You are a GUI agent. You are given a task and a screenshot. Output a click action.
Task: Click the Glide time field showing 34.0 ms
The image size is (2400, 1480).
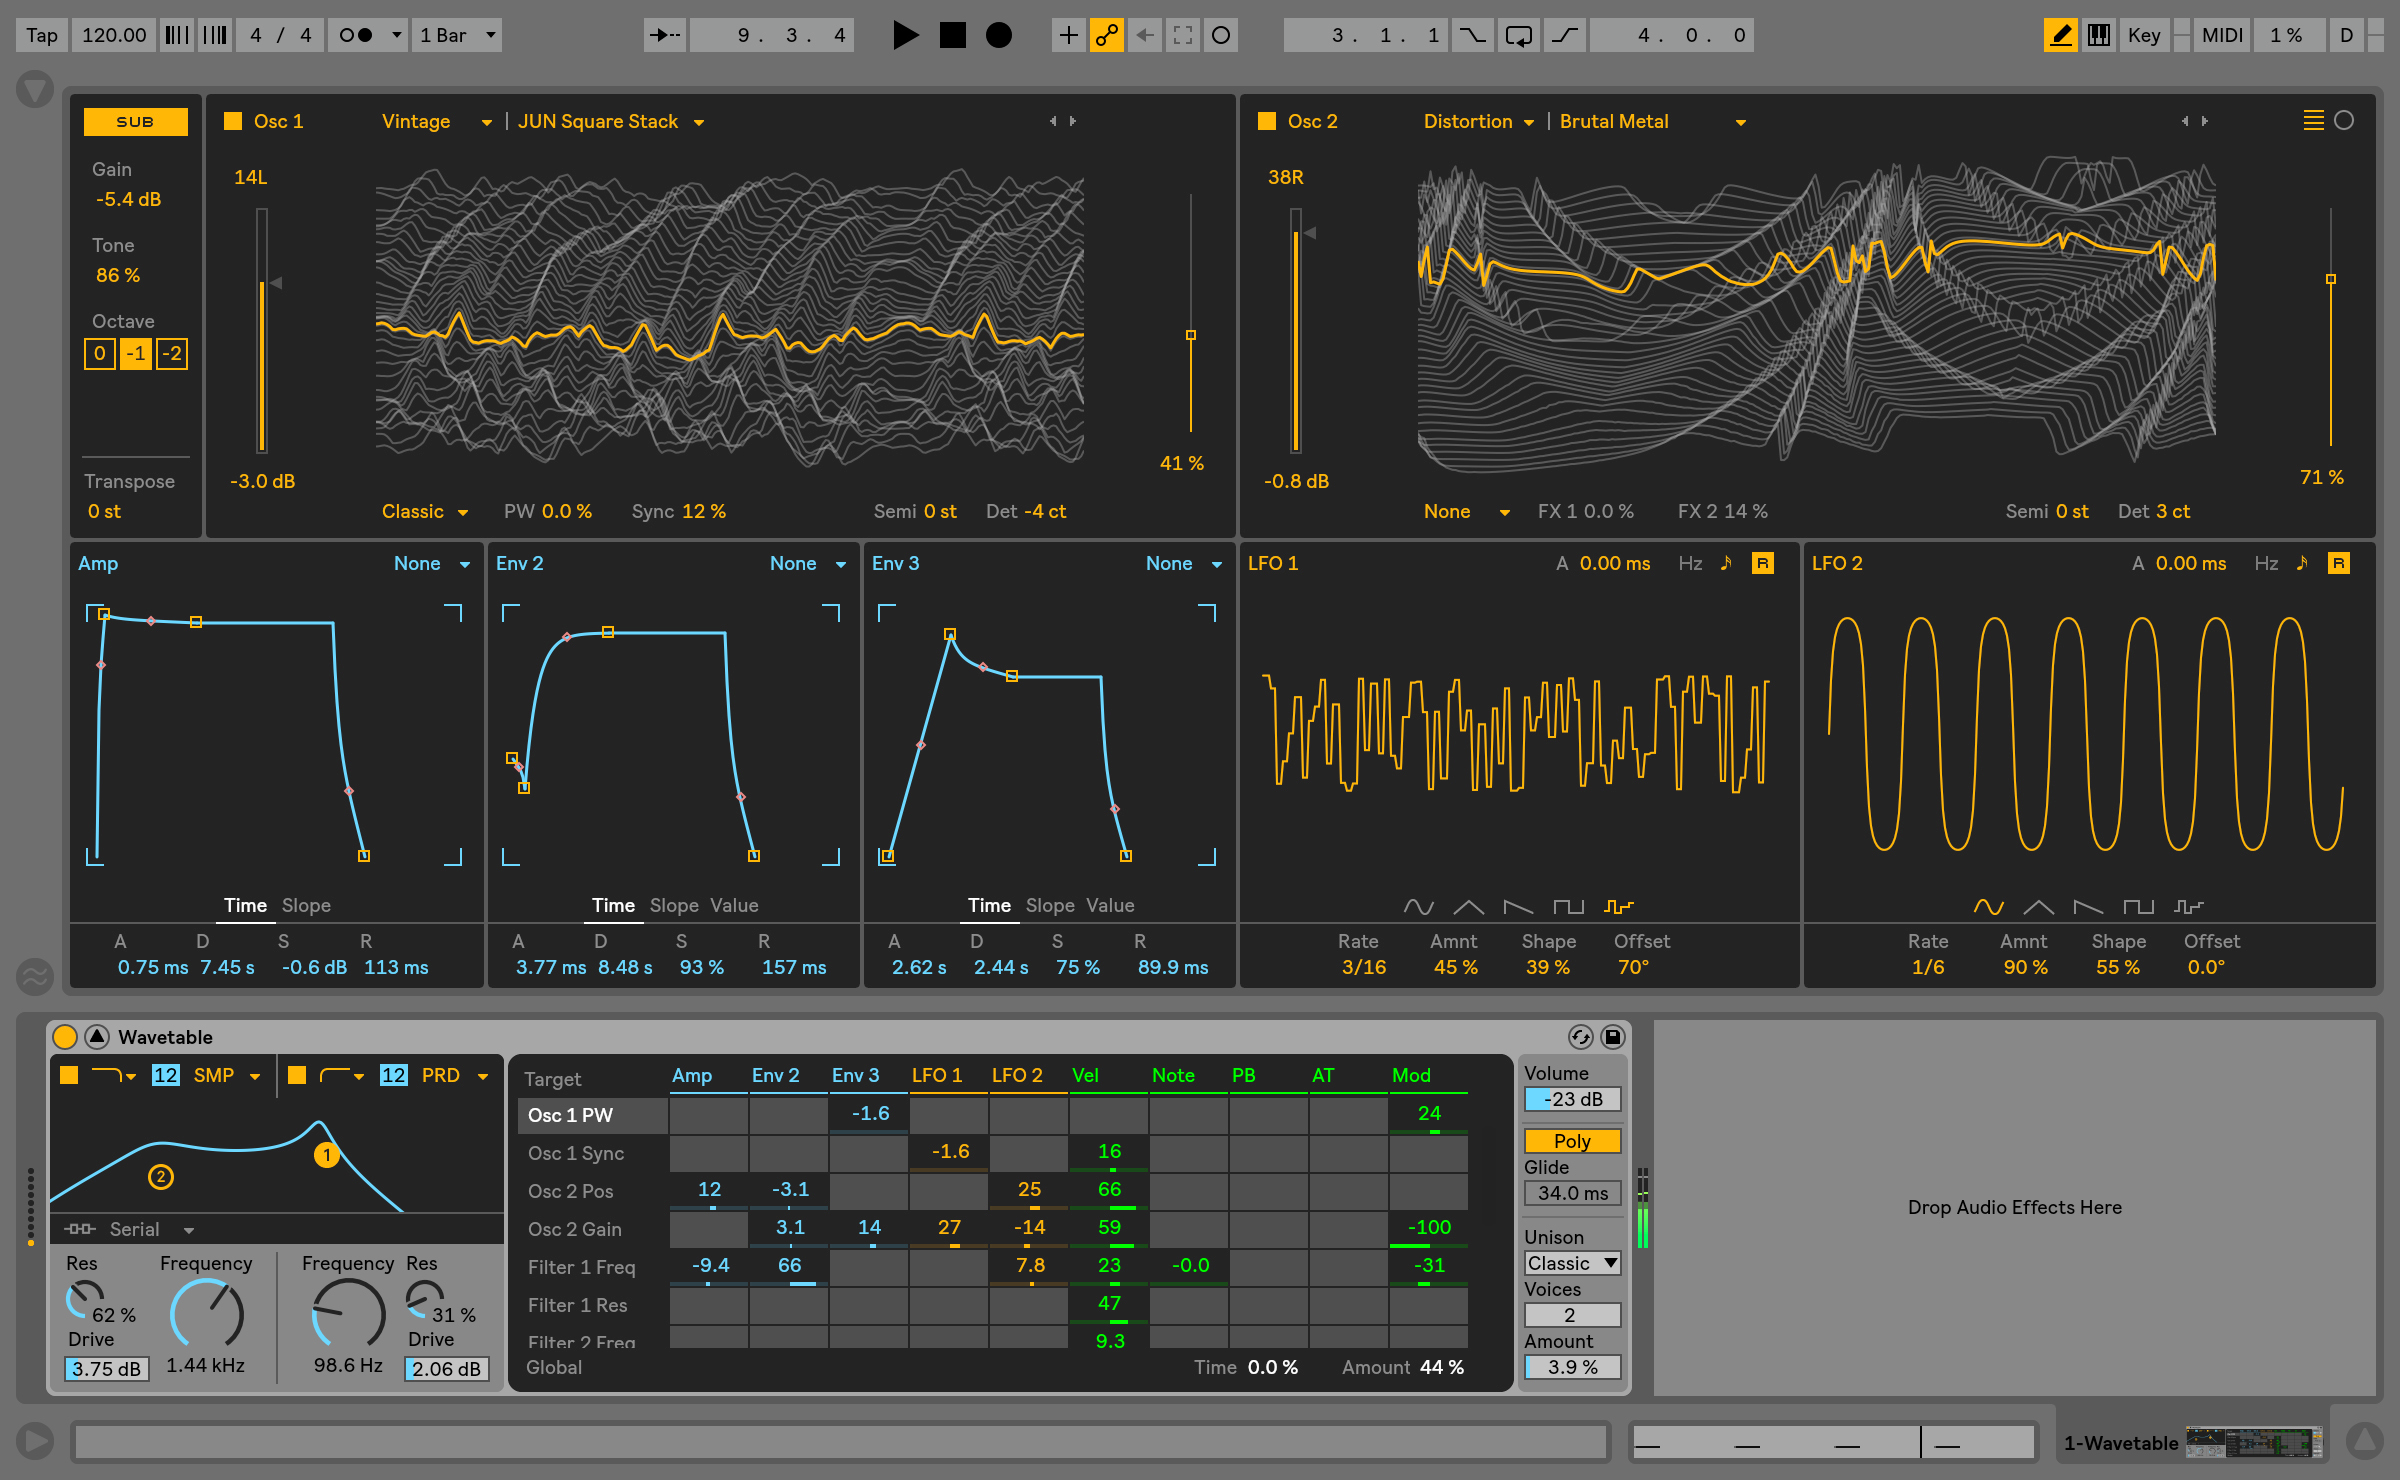[1571, 1192]
